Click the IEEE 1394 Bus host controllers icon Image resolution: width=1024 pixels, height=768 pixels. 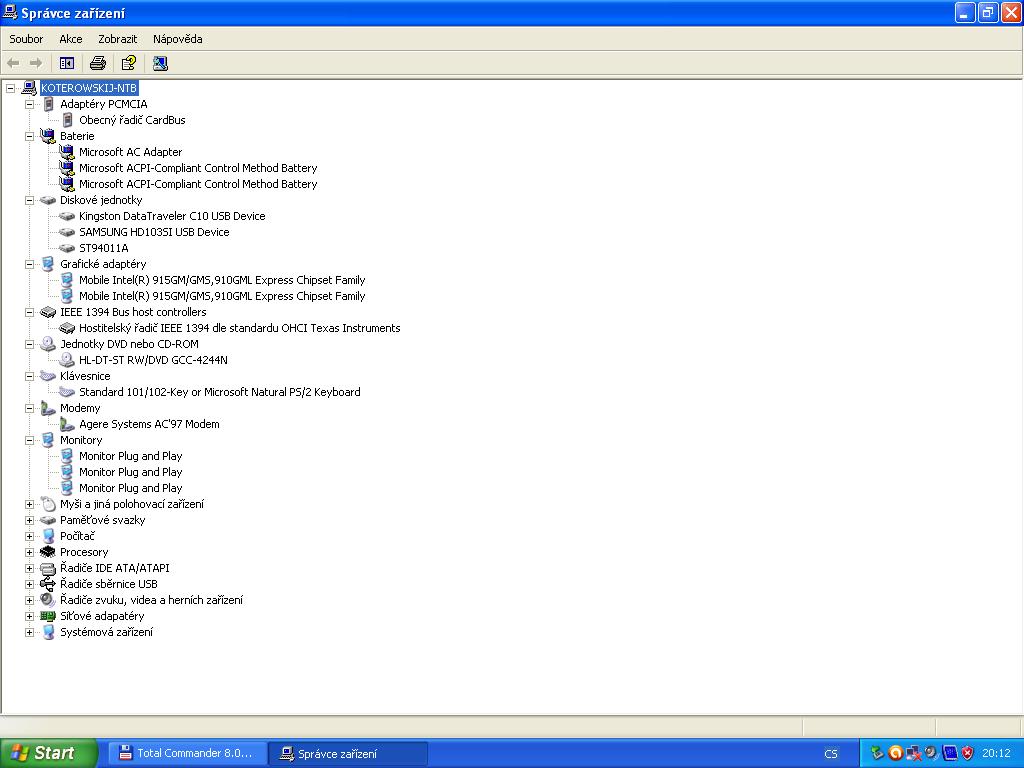(48, 312)
